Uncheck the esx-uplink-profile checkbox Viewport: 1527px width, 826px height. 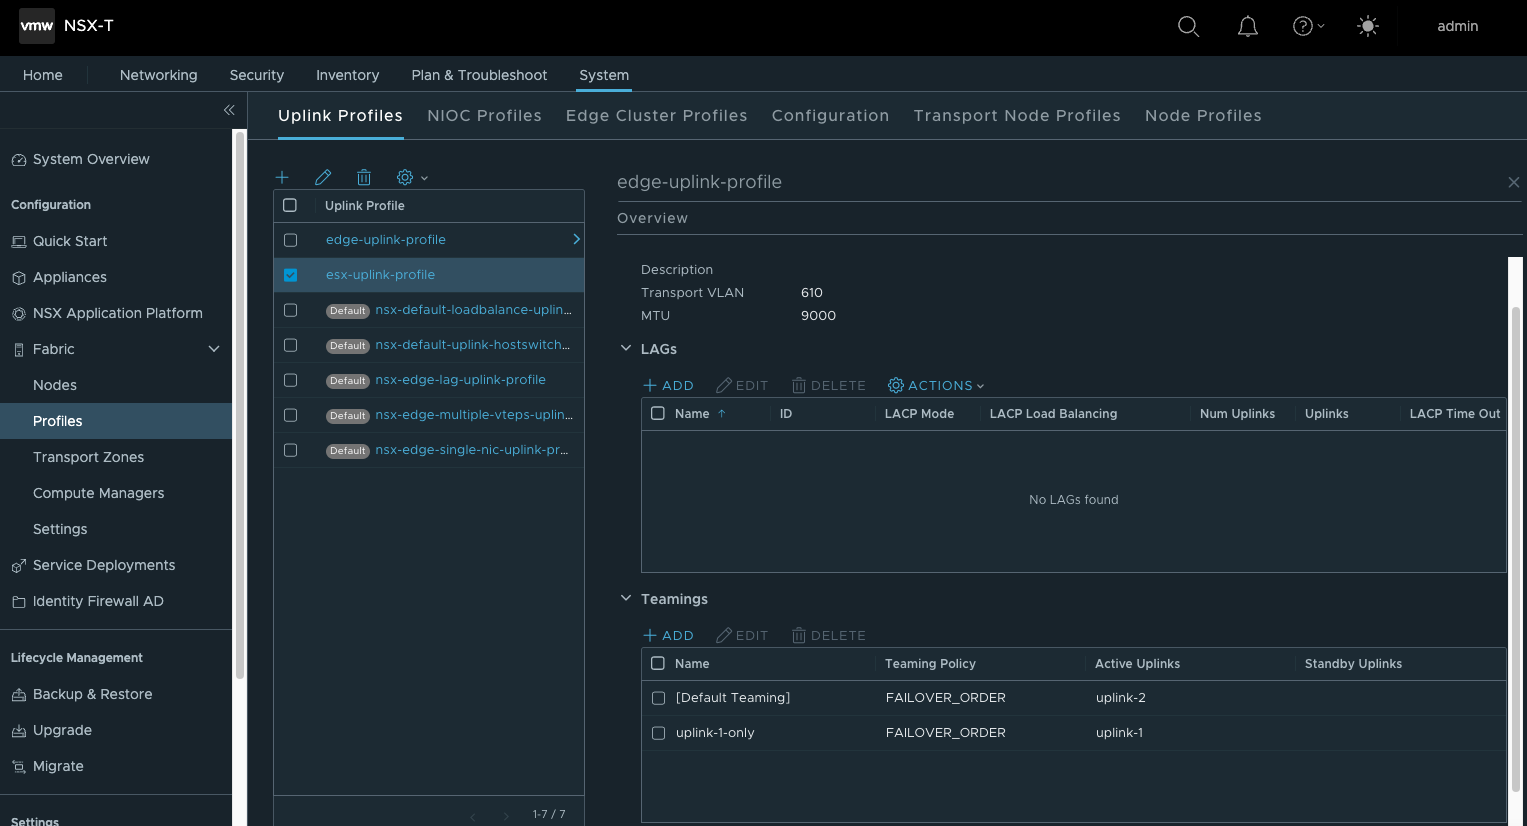[290, 275]
